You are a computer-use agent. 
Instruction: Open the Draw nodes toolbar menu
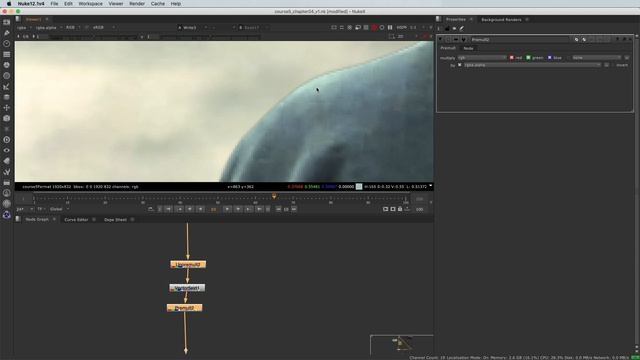pyautogui.click(x=7, y=33)
